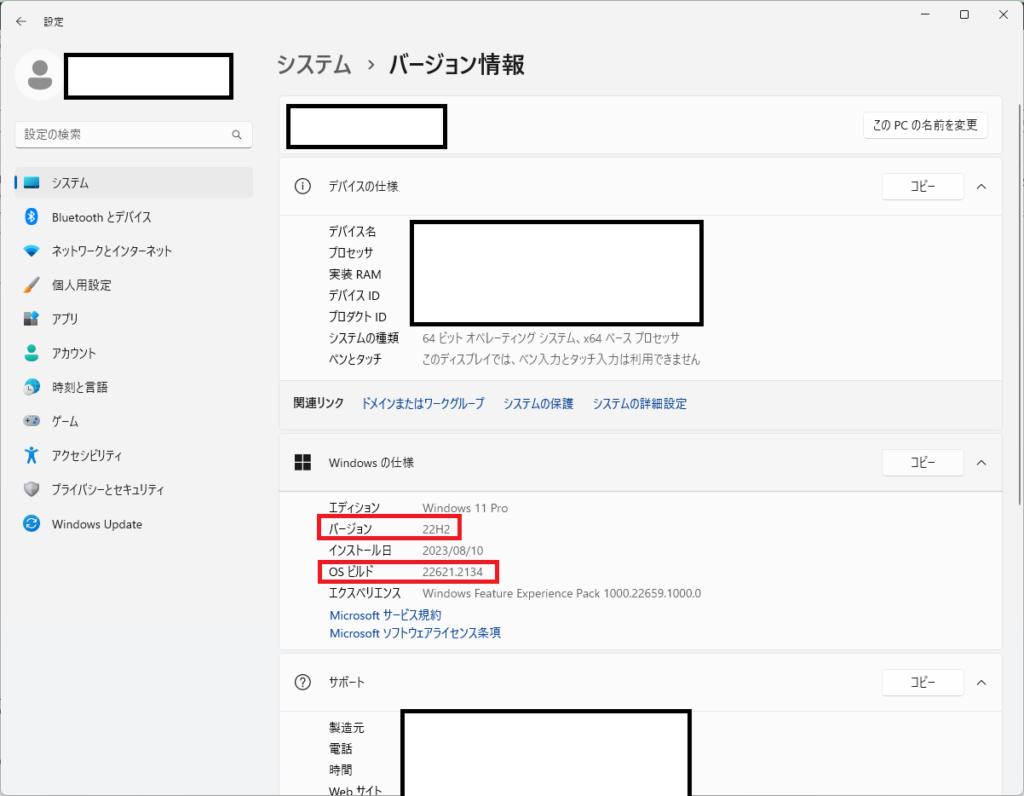Copy the デバイスの仕様 details
The height and width of the screenshot is (796, 1024).
tap(922, 187)
